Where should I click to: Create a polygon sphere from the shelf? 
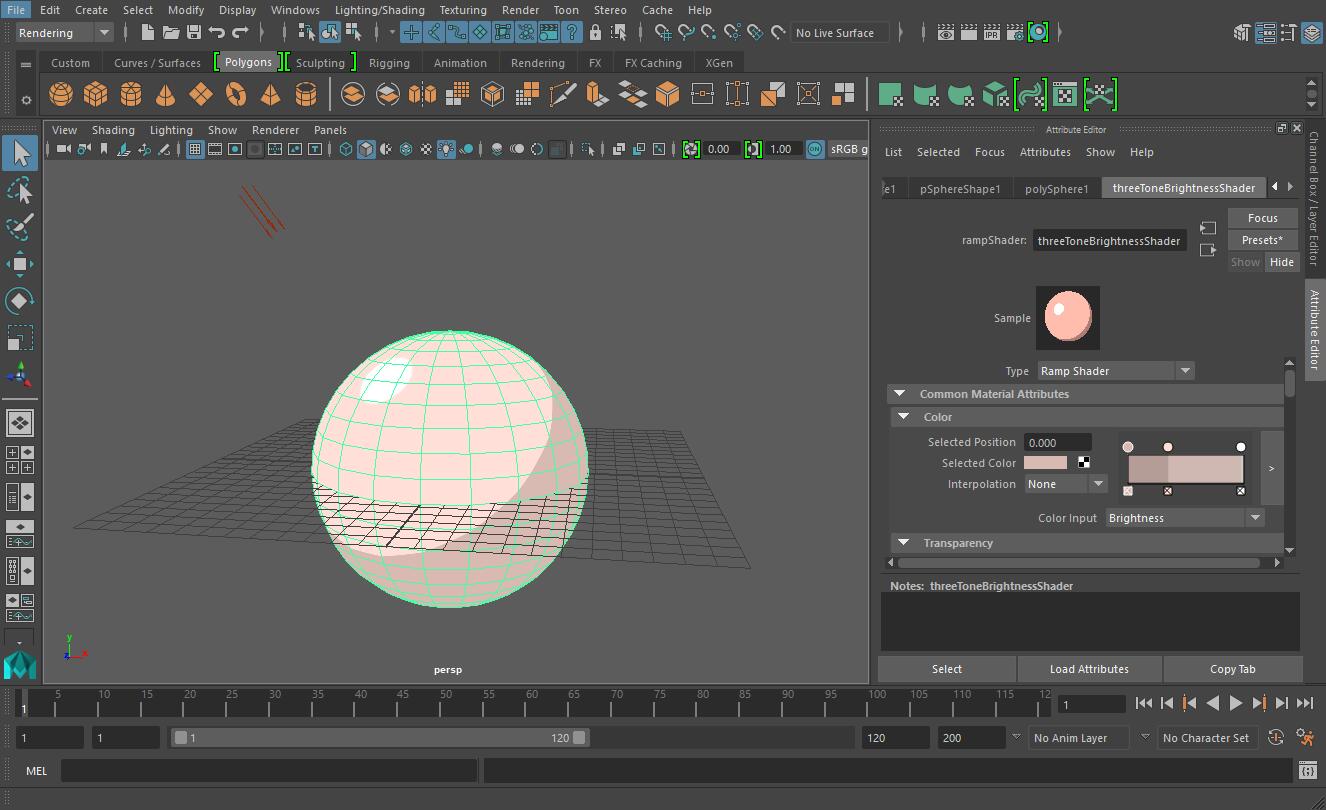tap(61, 95)
